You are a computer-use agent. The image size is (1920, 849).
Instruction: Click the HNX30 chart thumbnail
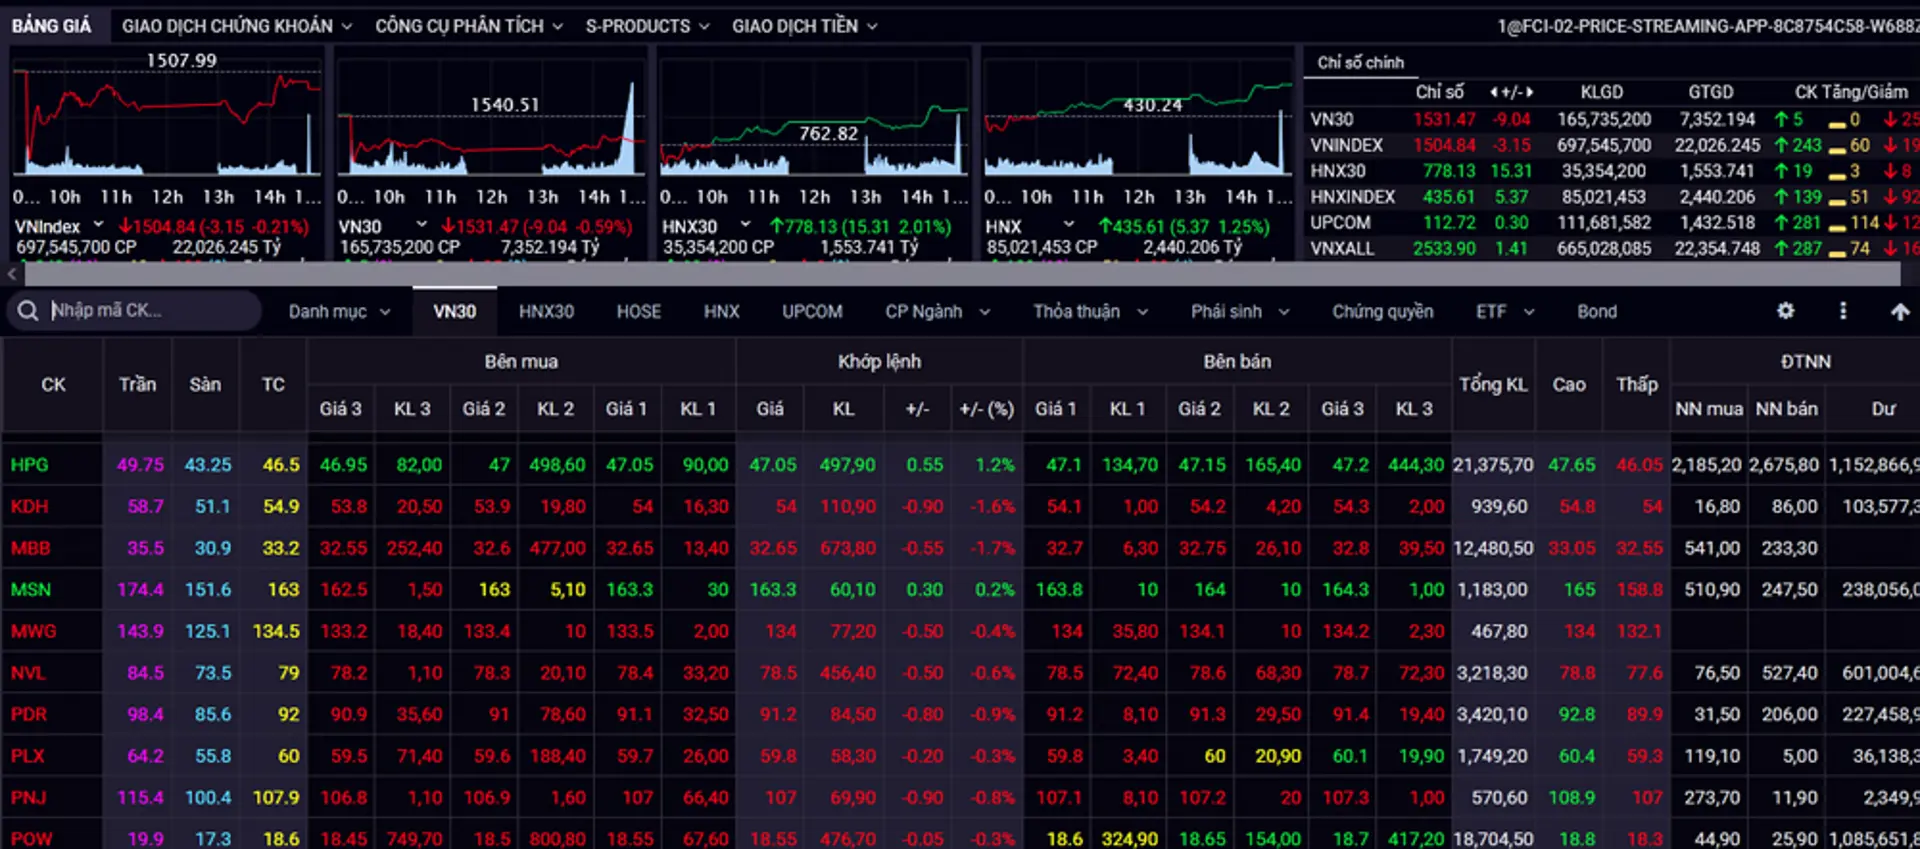[x=814, y=117]
